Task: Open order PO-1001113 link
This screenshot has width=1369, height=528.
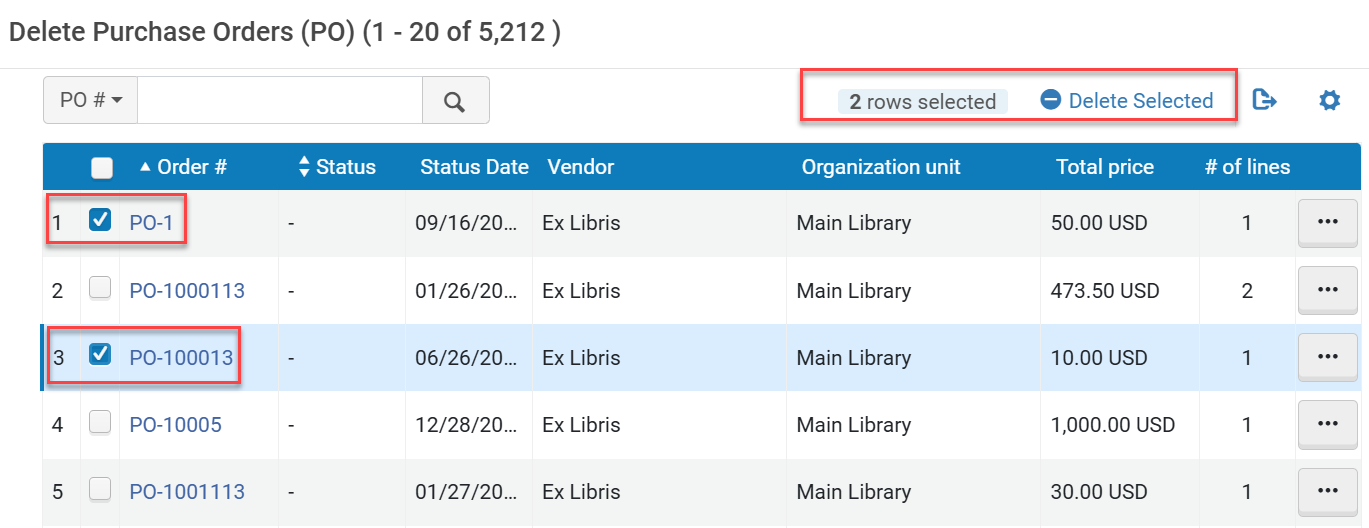Action: tap(187, 492)
